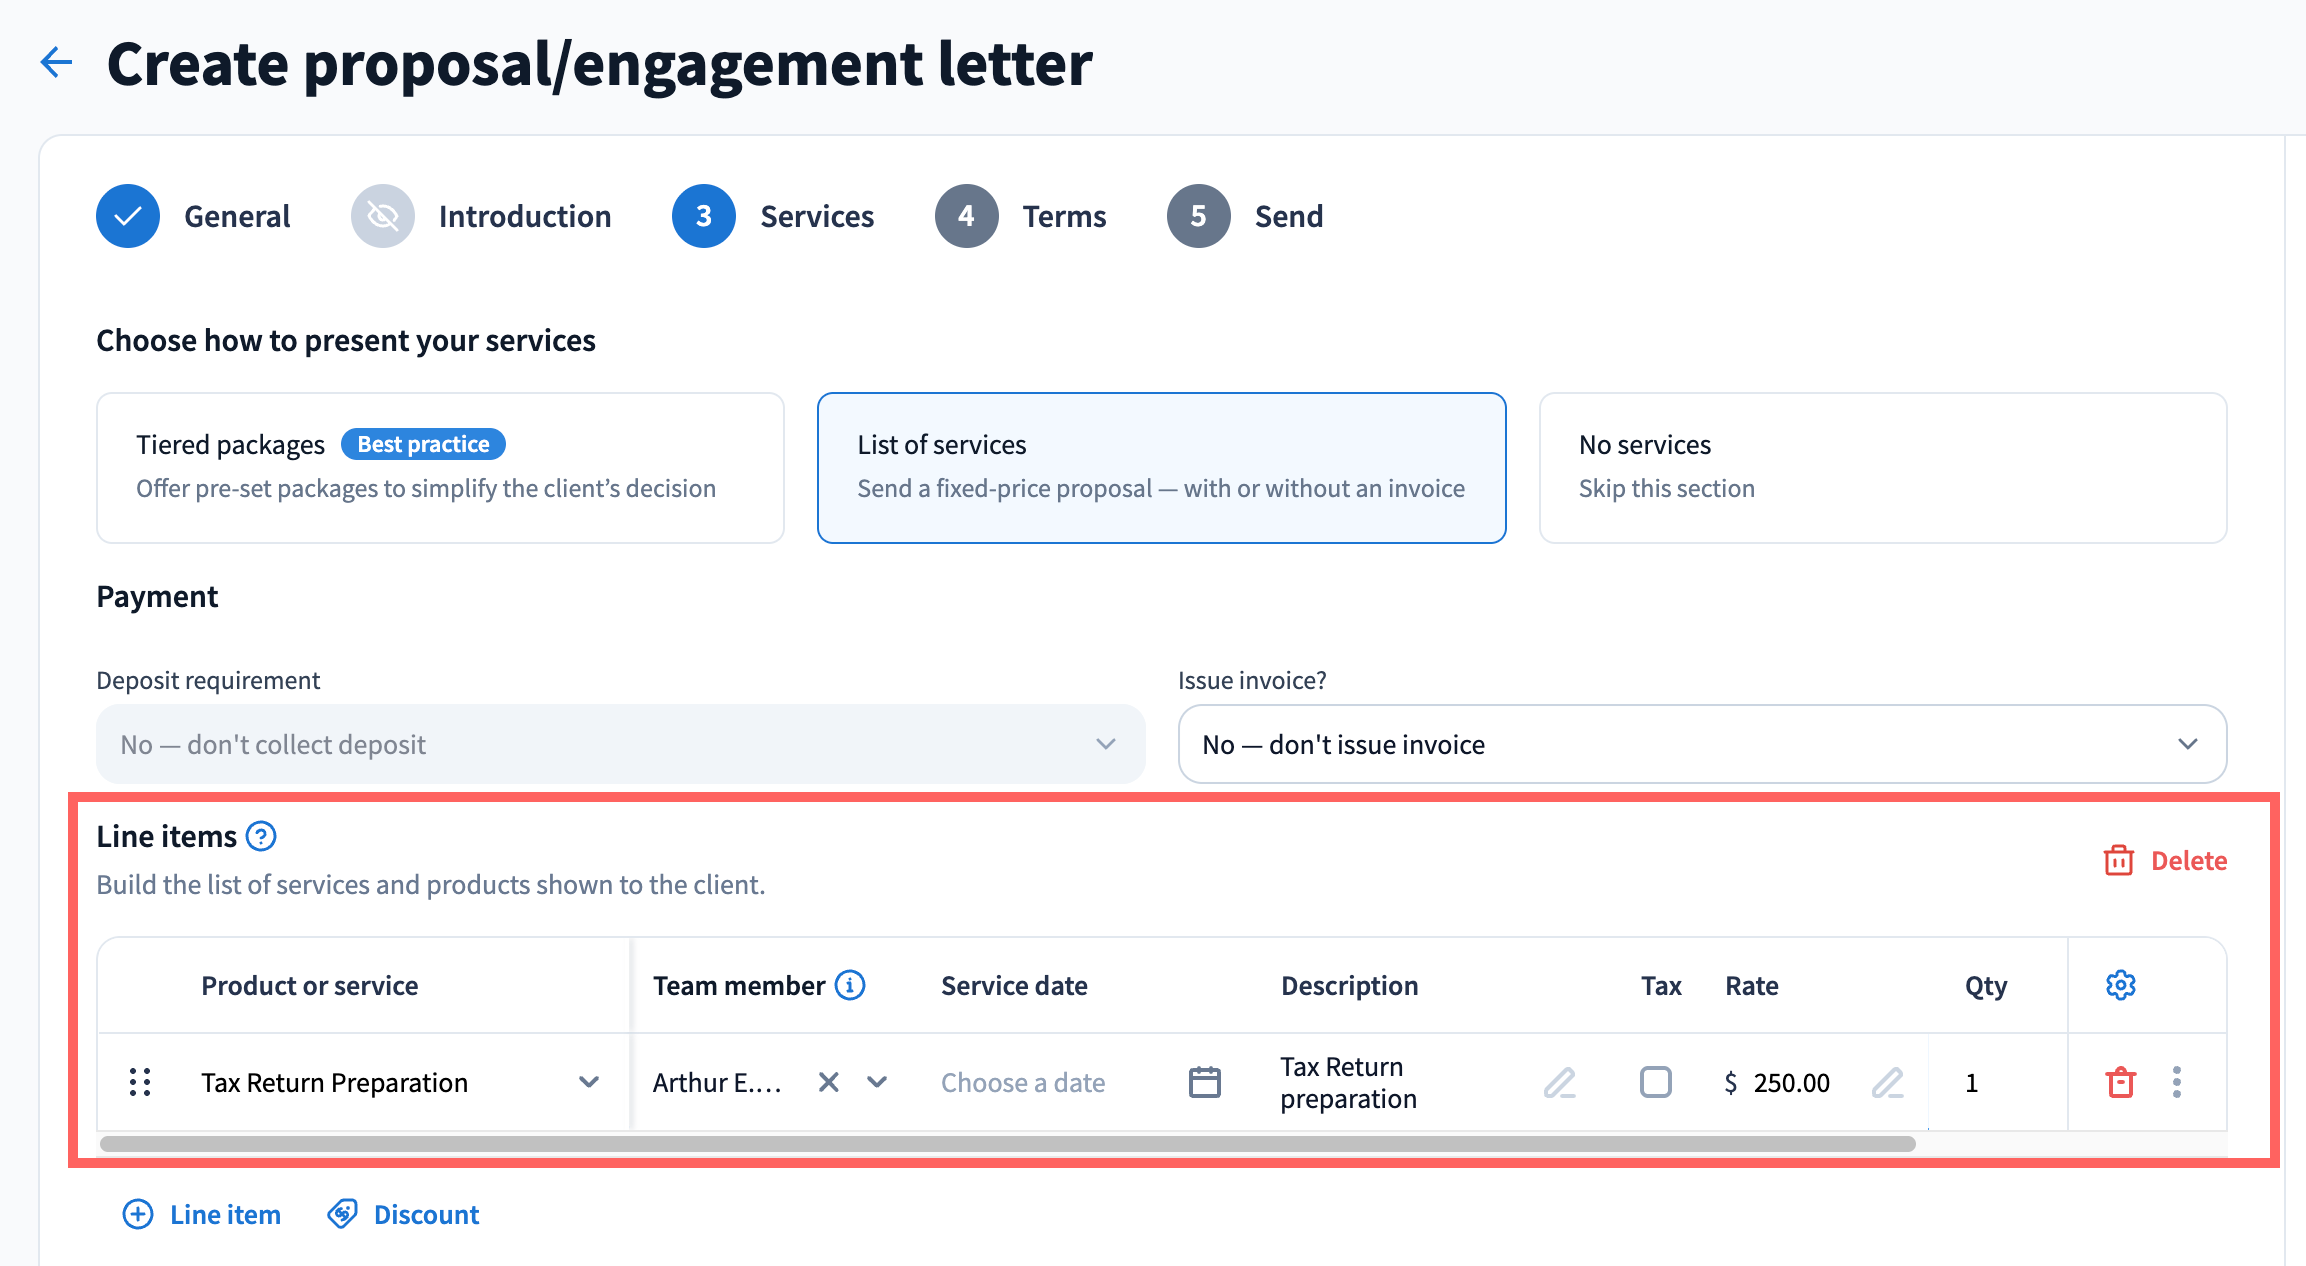Click the Line items help icon
Screen dimensions: 2306x1266
pyautogui.click(x=261, y=836)
